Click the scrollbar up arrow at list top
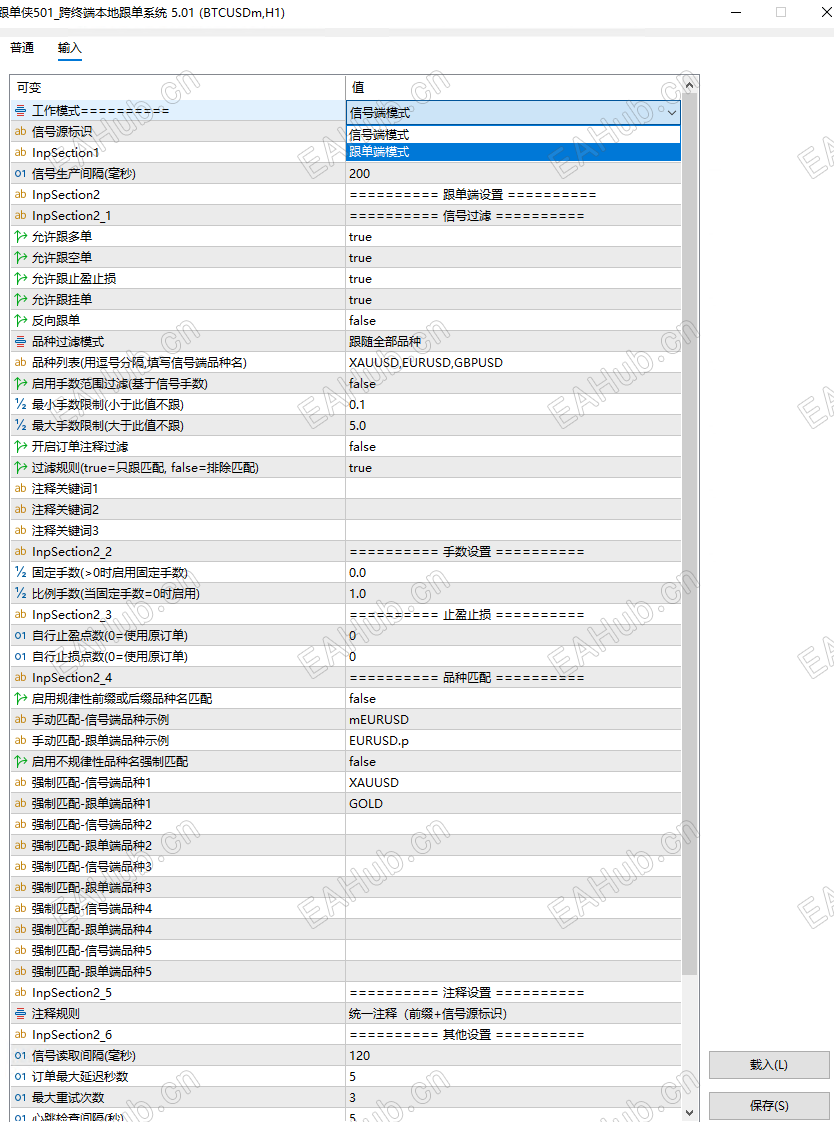Screen dimensions: 834x1122 [x=690, y=84]
